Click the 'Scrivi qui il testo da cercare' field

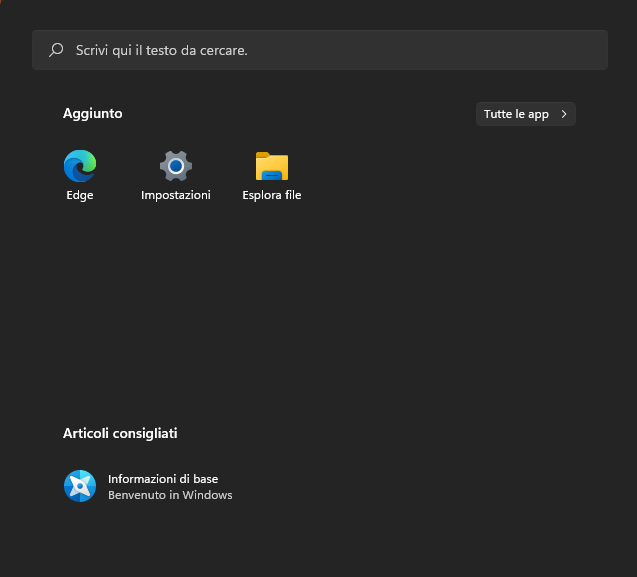click(x=320, y=50)
